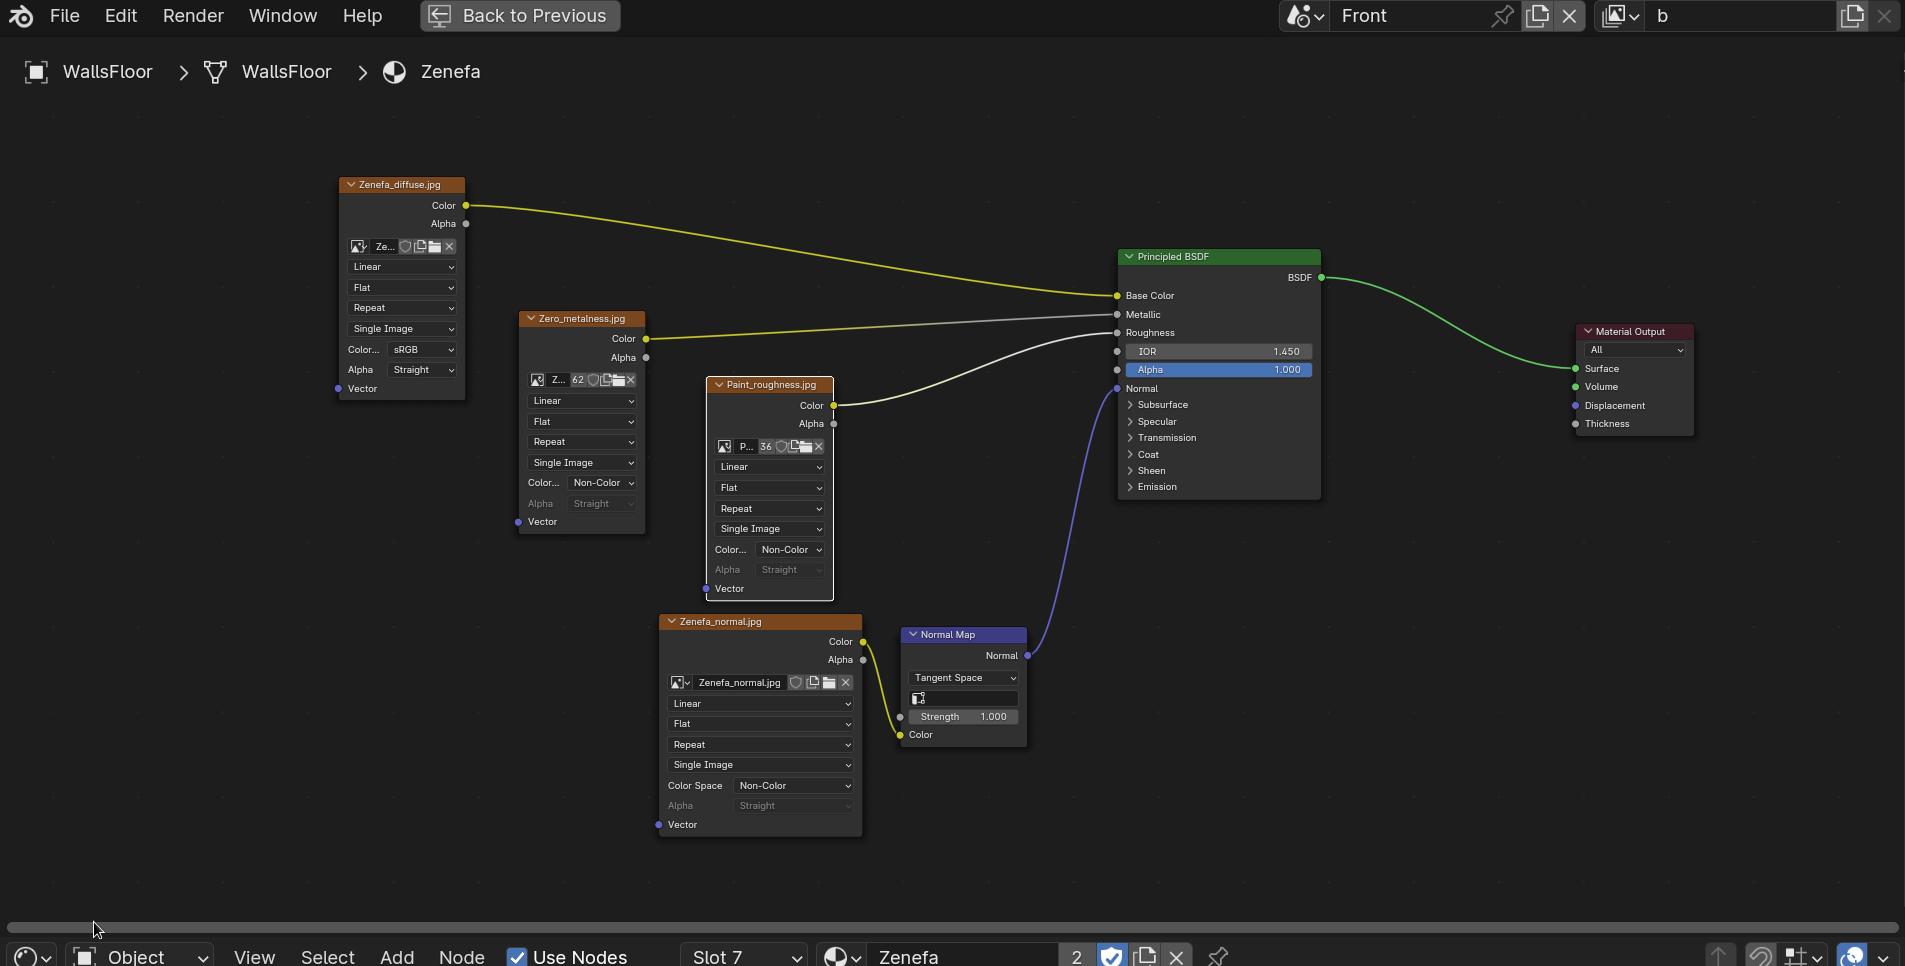
Task: Toggle overlays in the node editor header
Action: 1852,956
